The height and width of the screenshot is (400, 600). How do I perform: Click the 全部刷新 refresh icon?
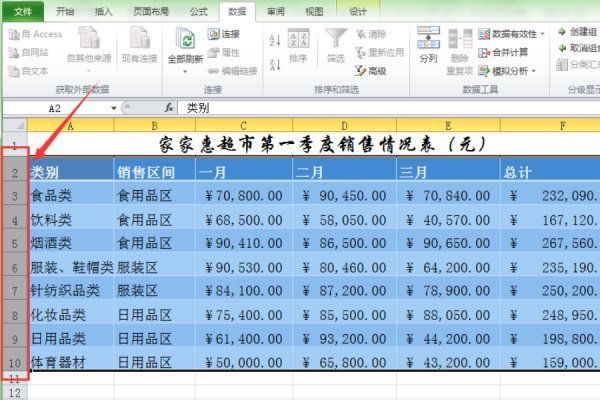pos(185,39)
